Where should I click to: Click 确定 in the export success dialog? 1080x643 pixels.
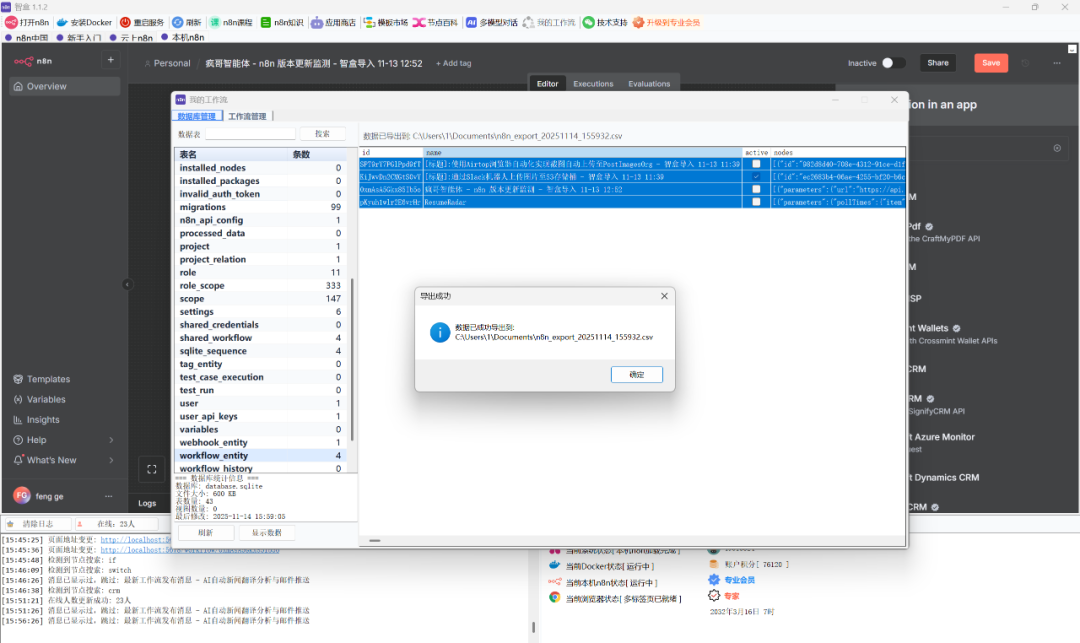636,374
